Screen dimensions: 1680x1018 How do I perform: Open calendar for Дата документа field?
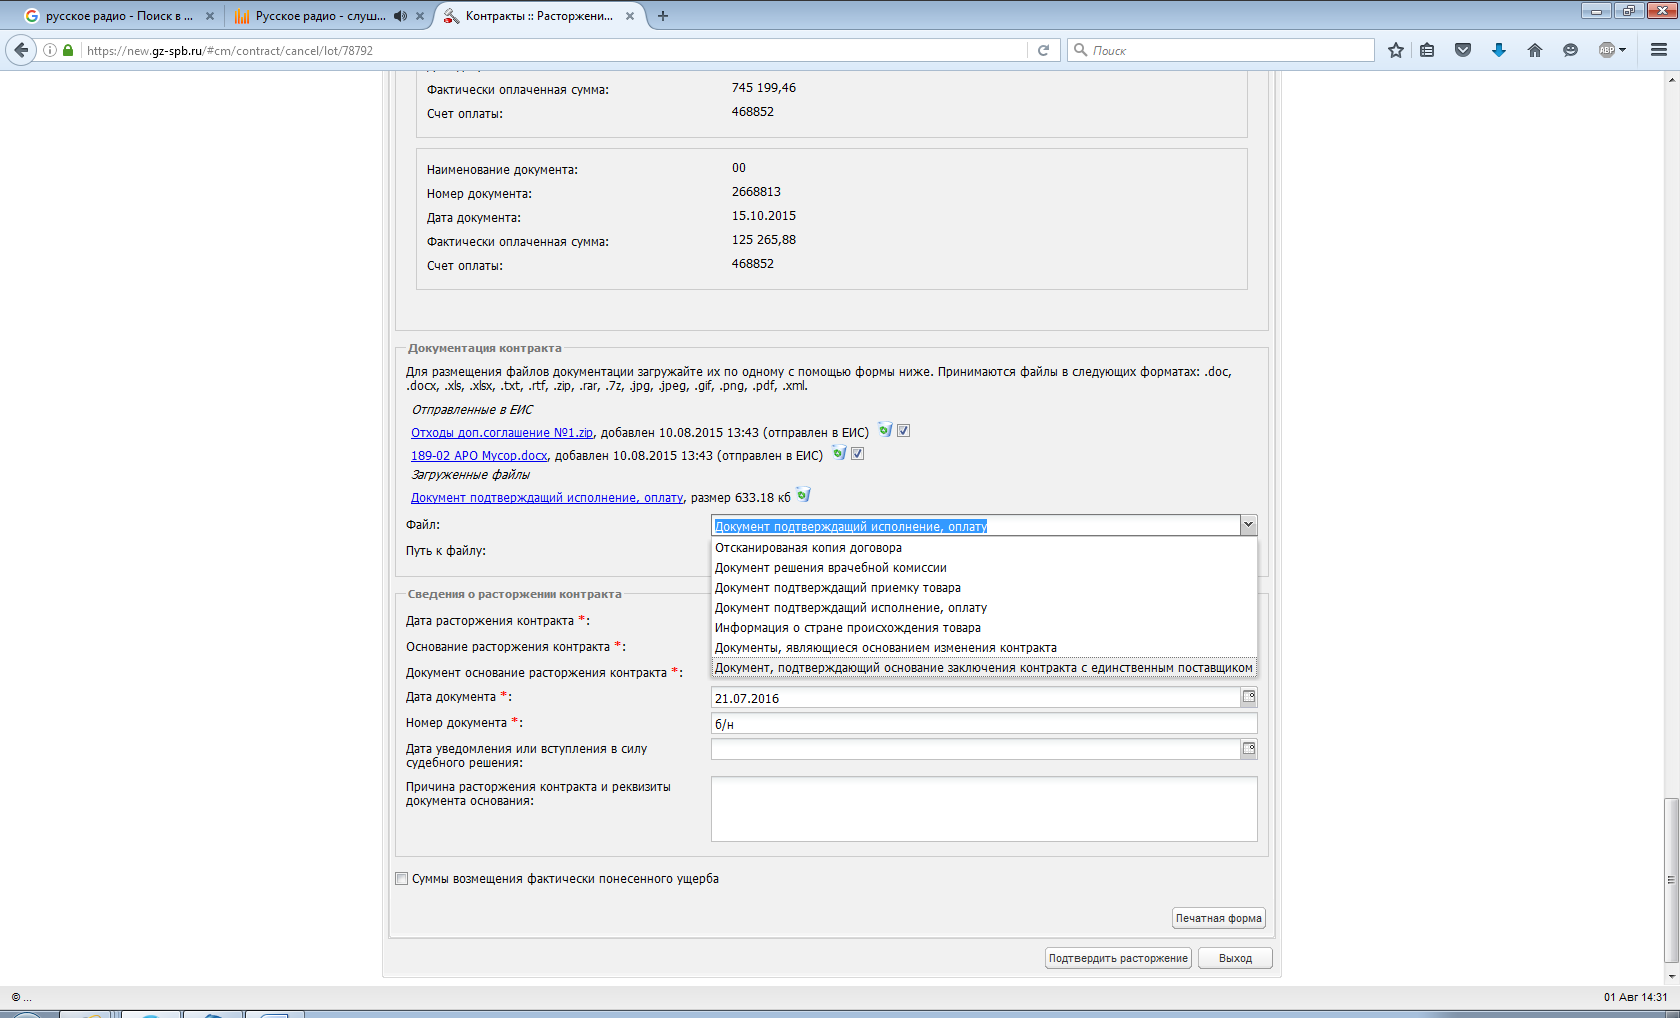pos(1249,697)
